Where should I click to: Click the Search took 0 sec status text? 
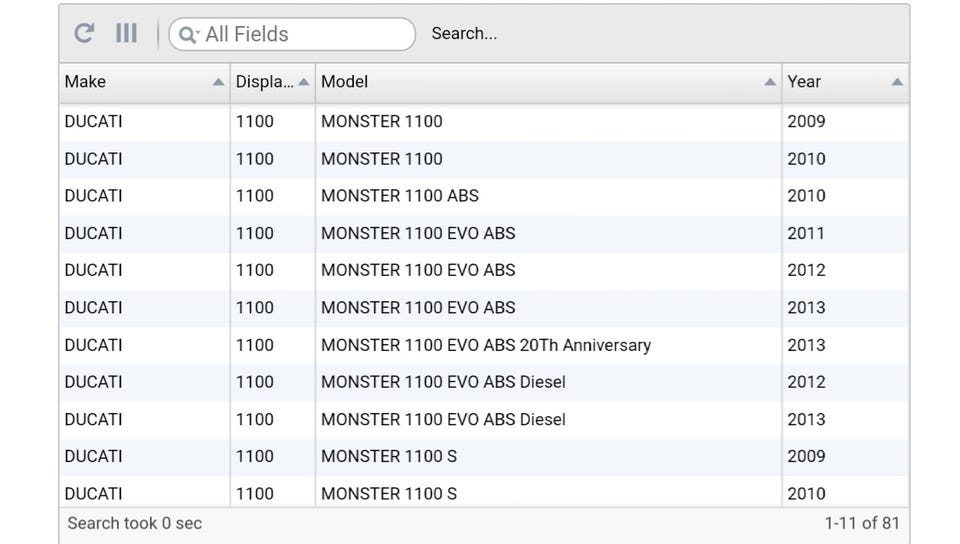pyautogui.click(x=134, y=523)
